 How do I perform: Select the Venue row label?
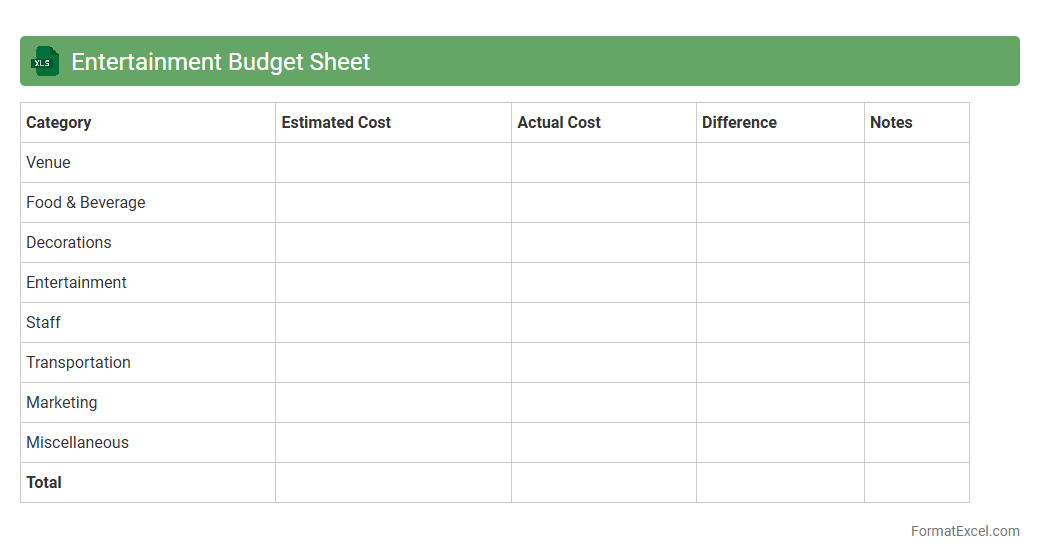(48, 163)
